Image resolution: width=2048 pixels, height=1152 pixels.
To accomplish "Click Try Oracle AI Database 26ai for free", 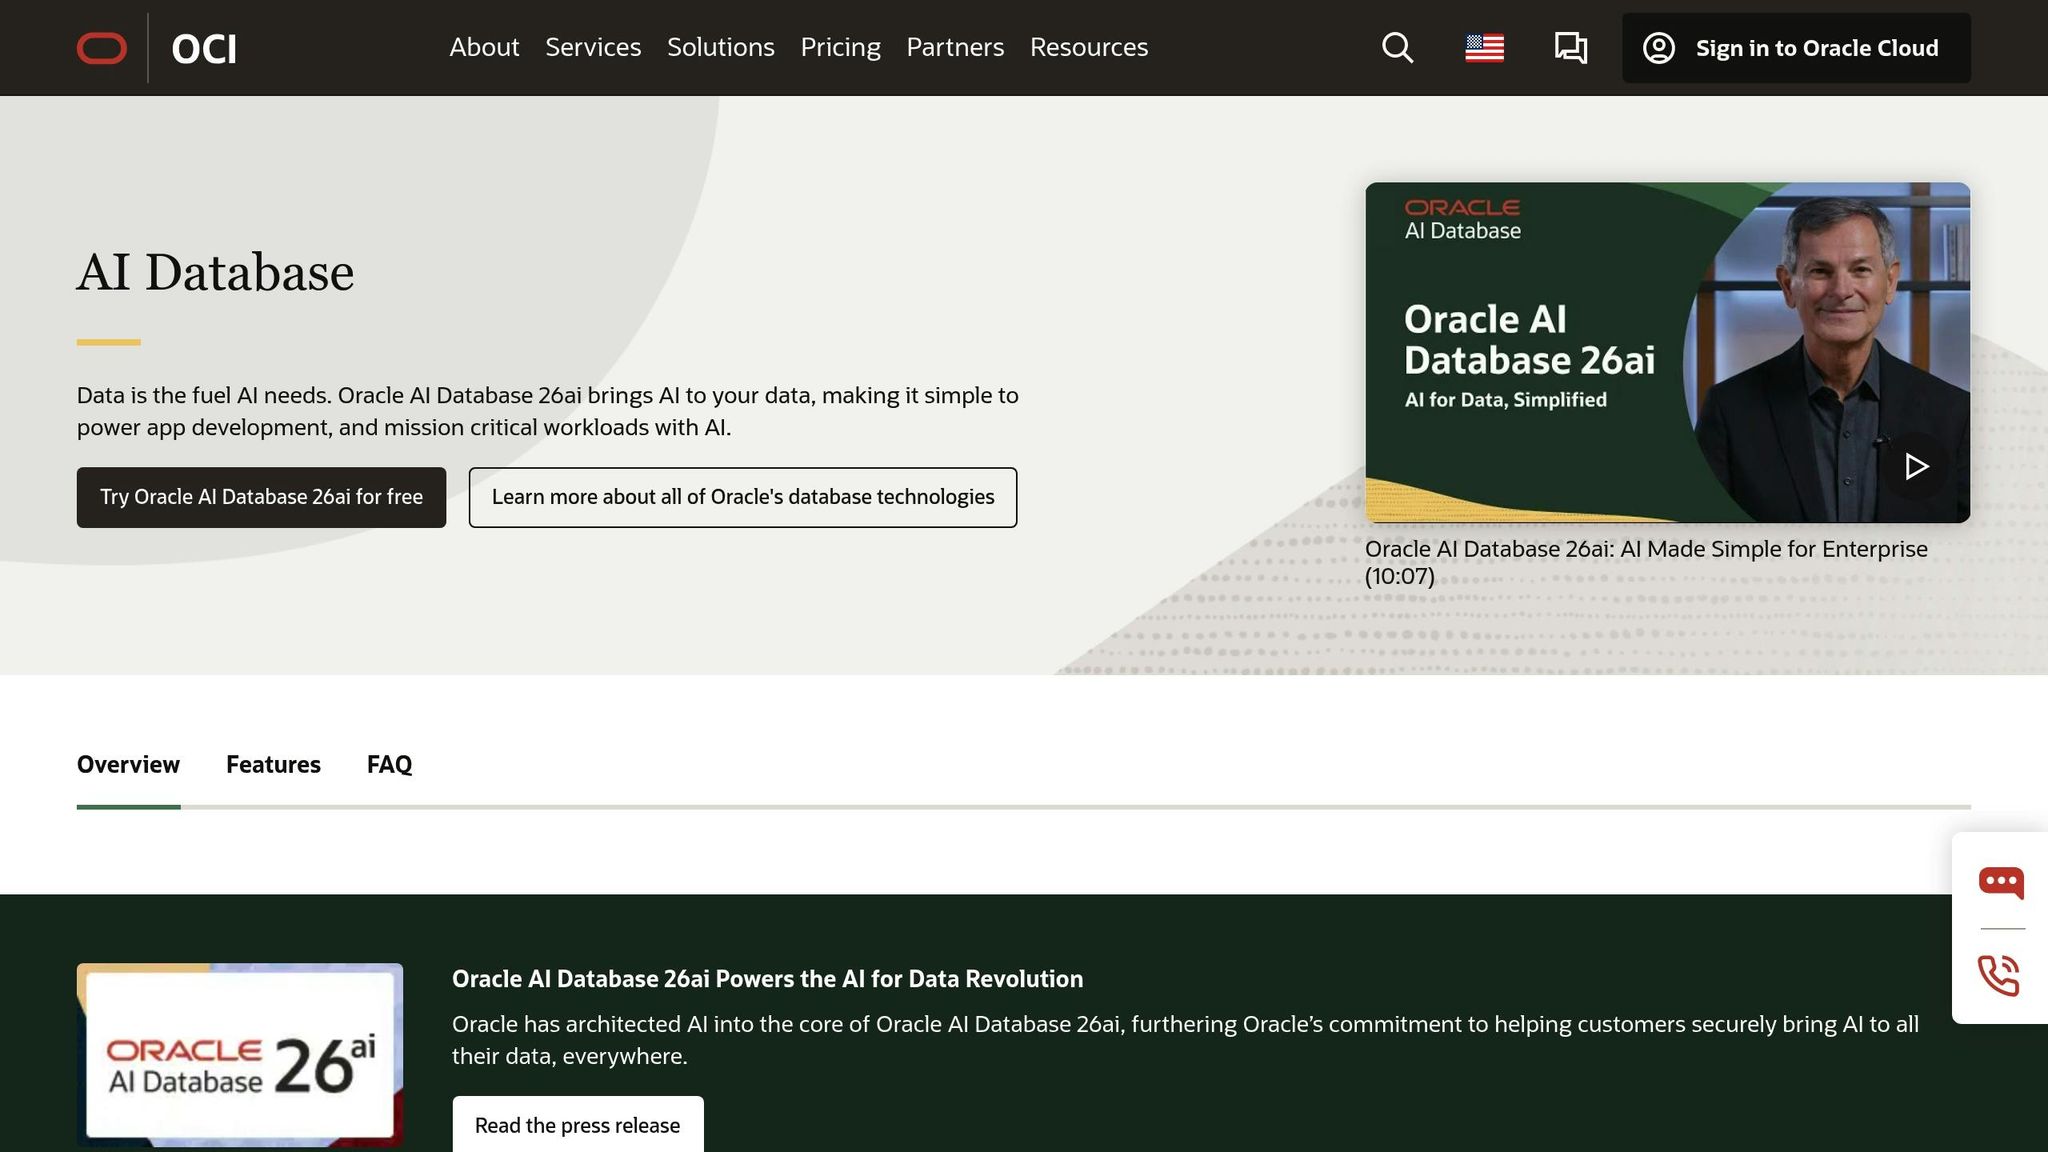I will pyautogui.click(x=261, y=497).
